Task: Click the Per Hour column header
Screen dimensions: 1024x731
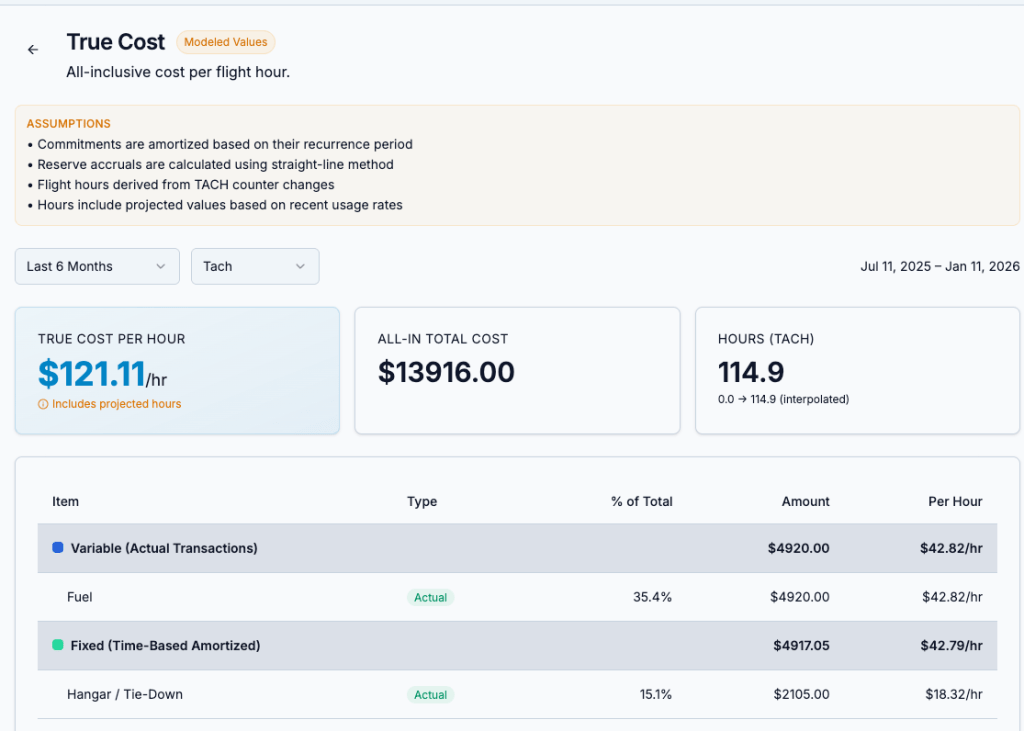Action: (x=955, y=501)
